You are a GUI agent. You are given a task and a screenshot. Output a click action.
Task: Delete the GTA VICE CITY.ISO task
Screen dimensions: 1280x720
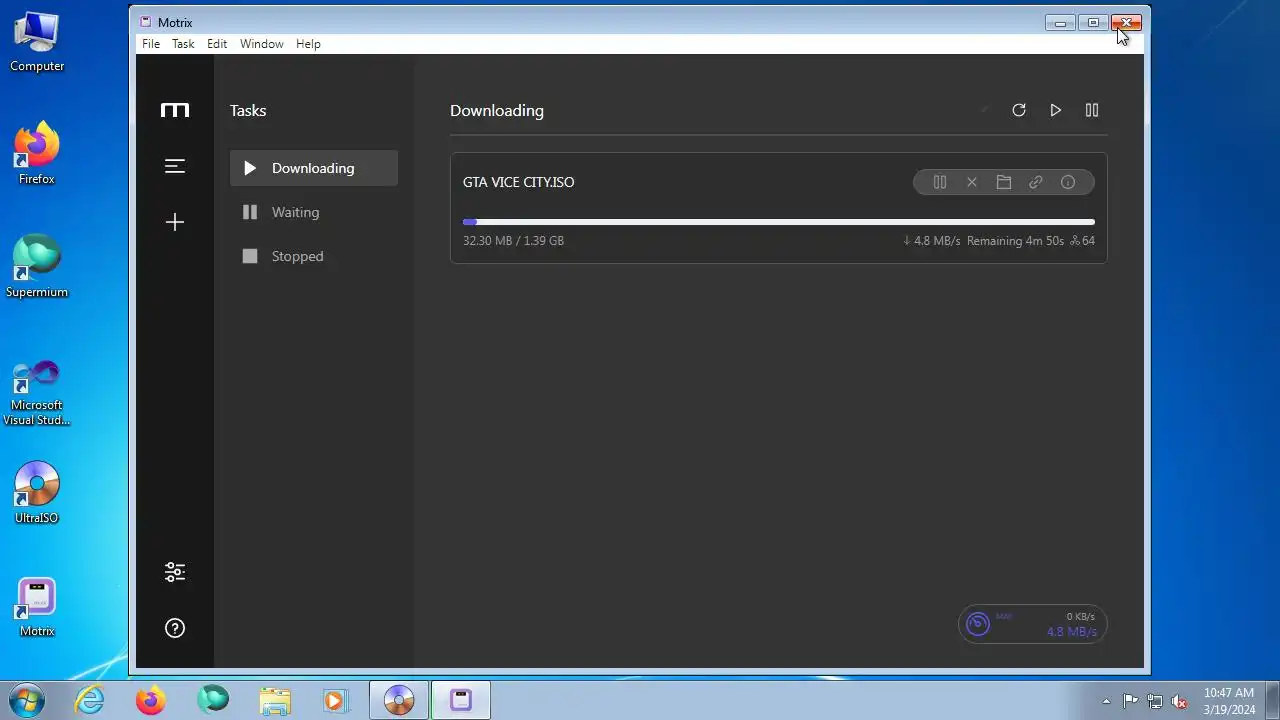[971, 182]
